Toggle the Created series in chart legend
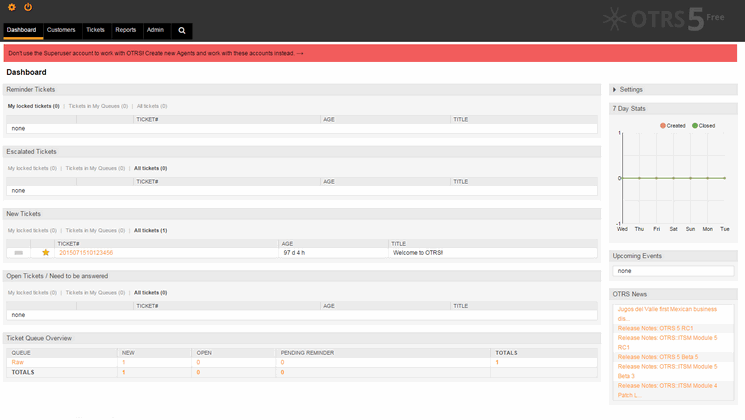Viewport: 745px width, 420px height. [673, 126]
